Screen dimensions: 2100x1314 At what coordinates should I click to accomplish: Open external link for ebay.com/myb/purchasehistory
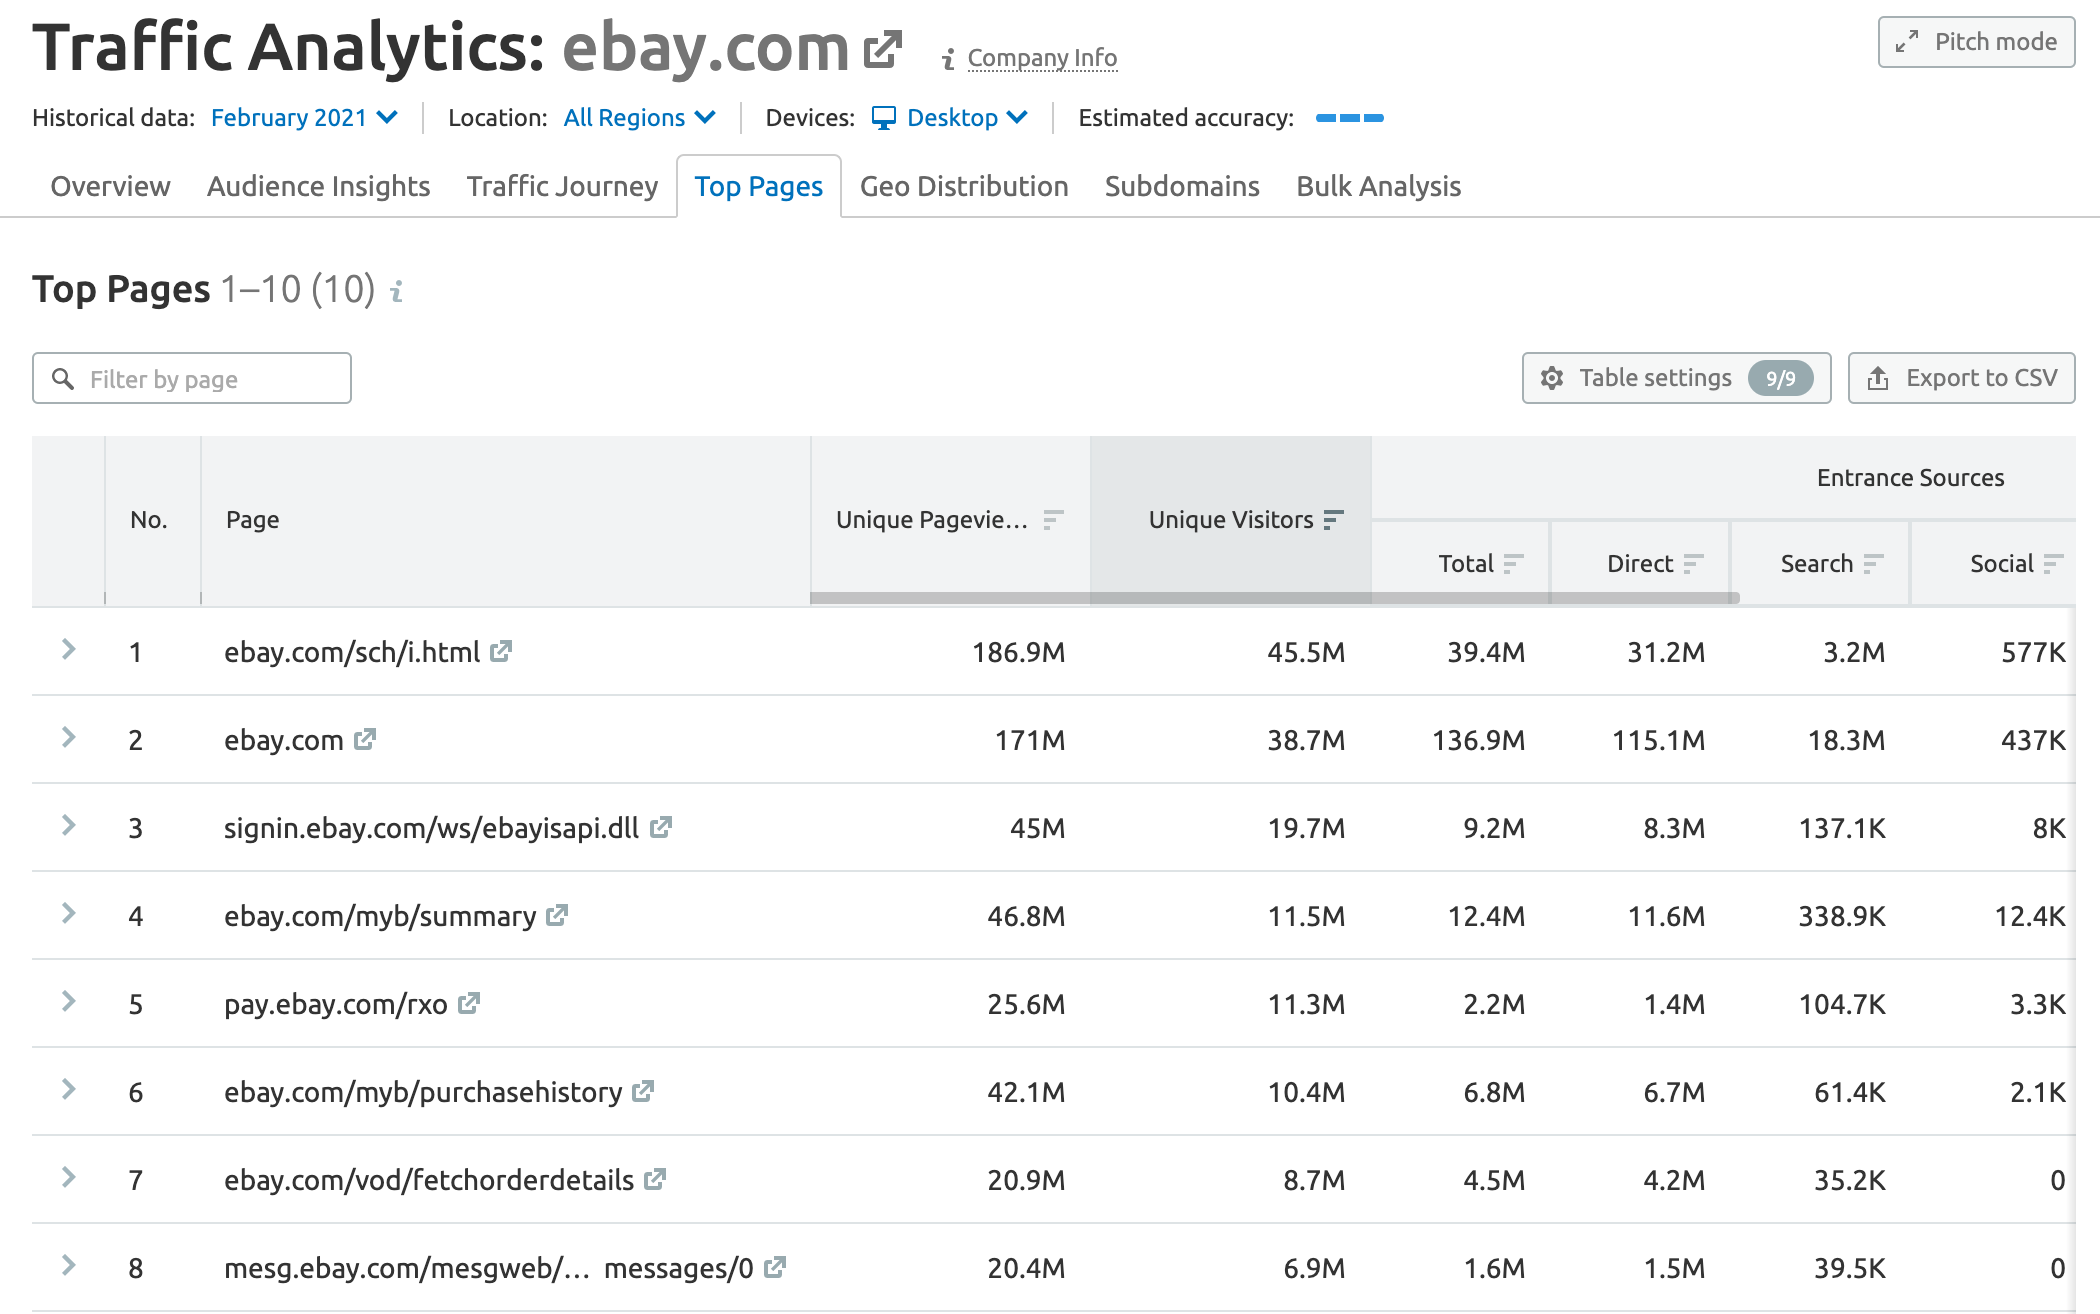(643, 1091)
